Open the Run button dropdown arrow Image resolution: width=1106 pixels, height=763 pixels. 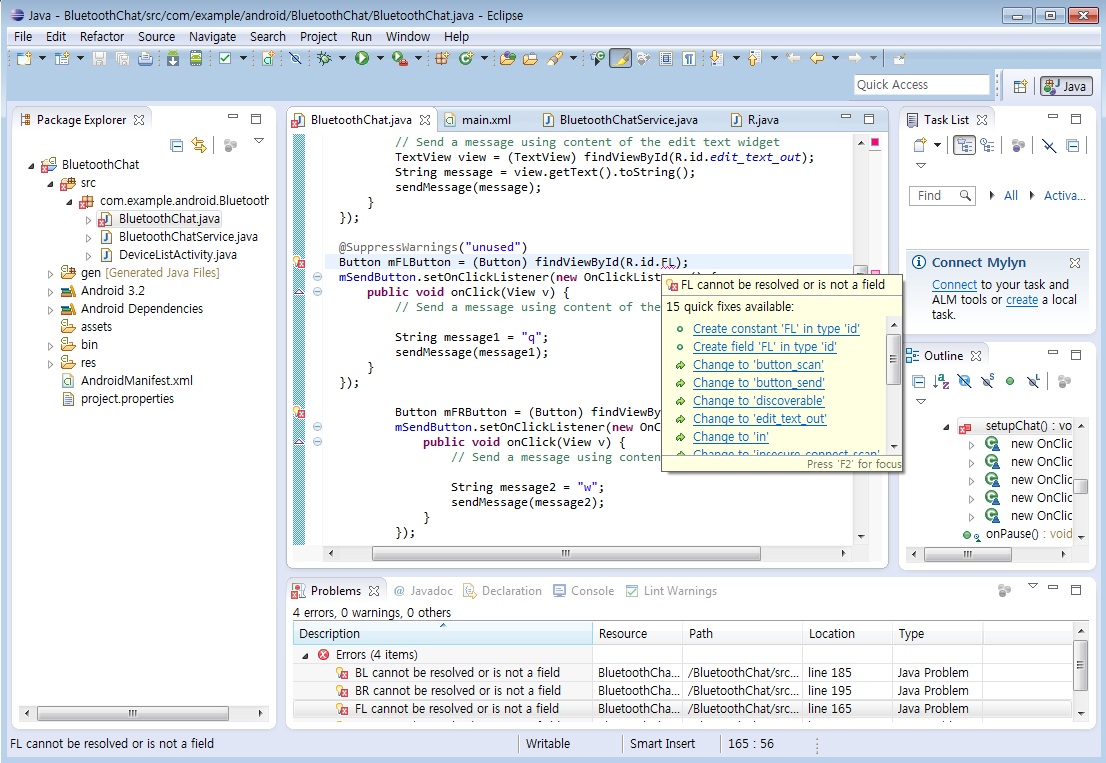(379, 59)
